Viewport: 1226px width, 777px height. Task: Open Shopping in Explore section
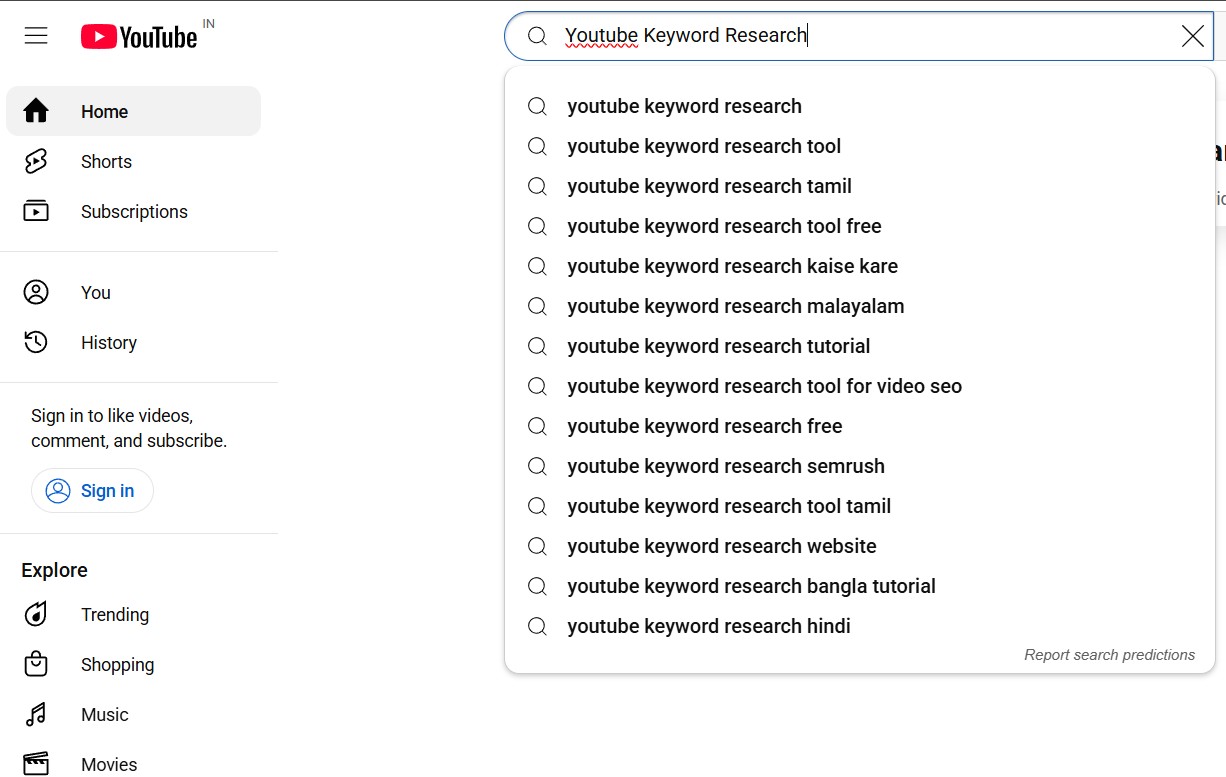click(117, 665)
